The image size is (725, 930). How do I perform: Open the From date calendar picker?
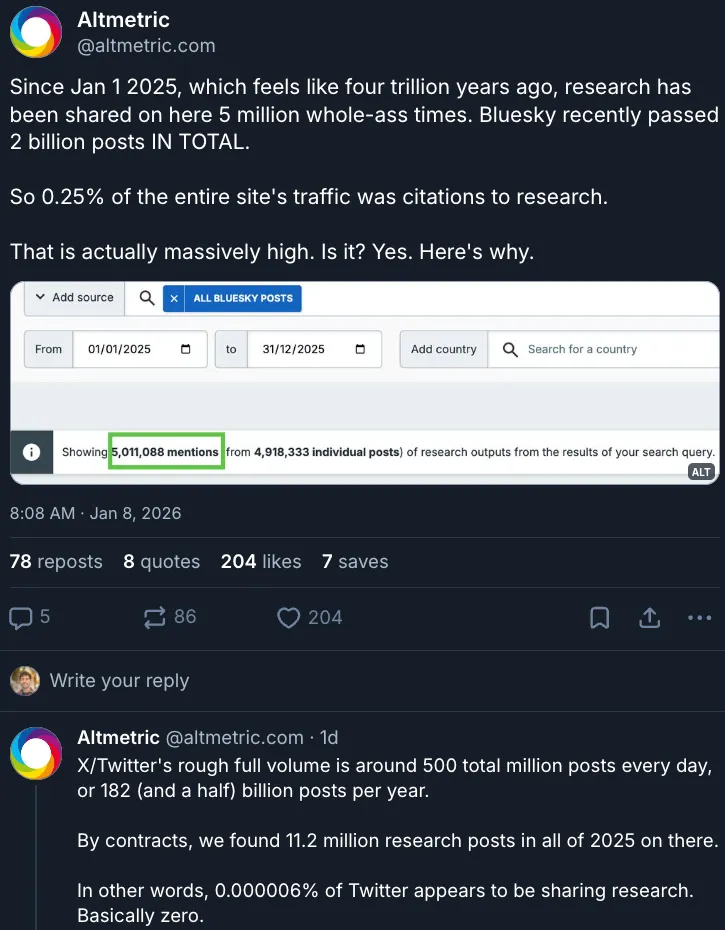click(x=186, y=349)
